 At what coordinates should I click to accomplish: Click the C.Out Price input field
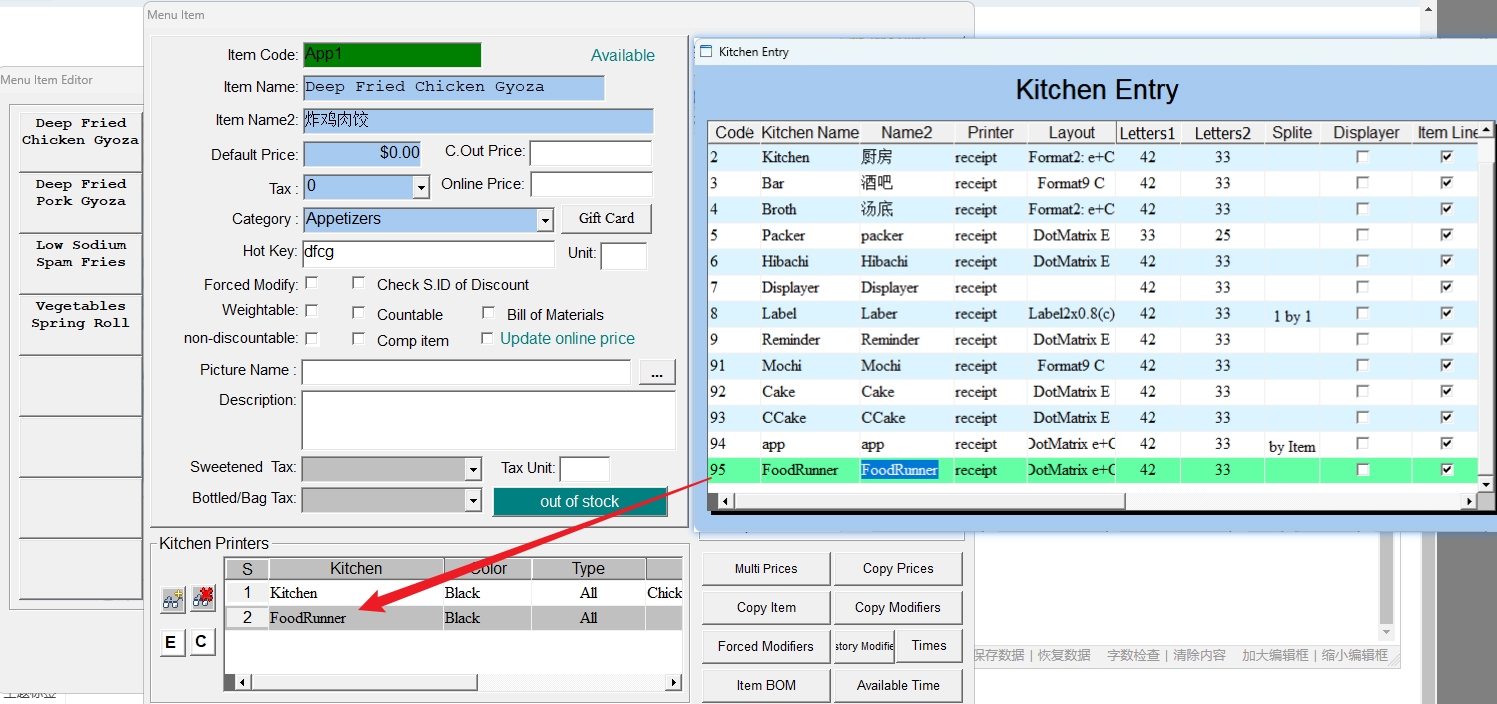(x=590, y=153)
